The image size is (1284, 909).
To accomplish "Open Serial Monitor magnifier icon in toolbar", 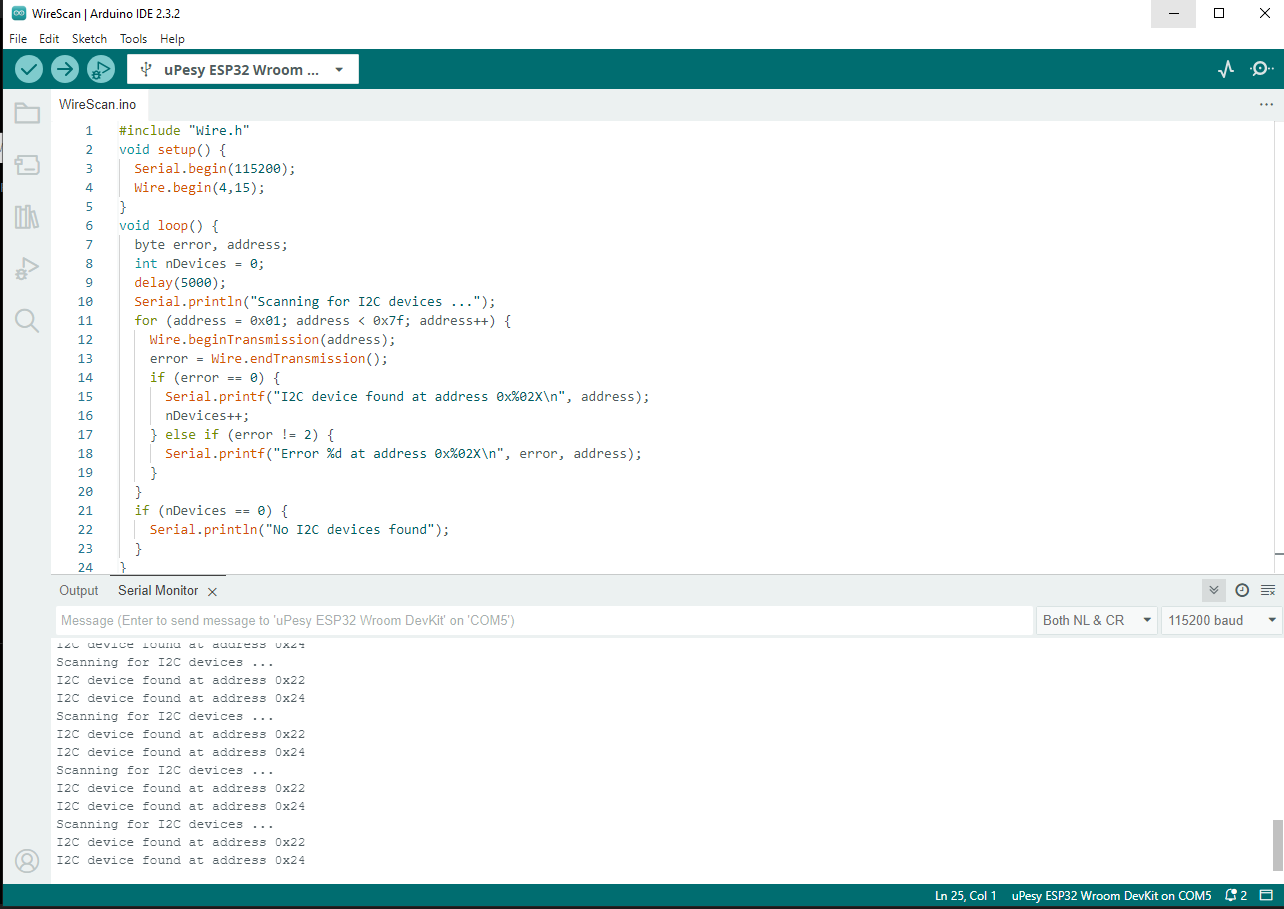I will tap(1261, 69).
